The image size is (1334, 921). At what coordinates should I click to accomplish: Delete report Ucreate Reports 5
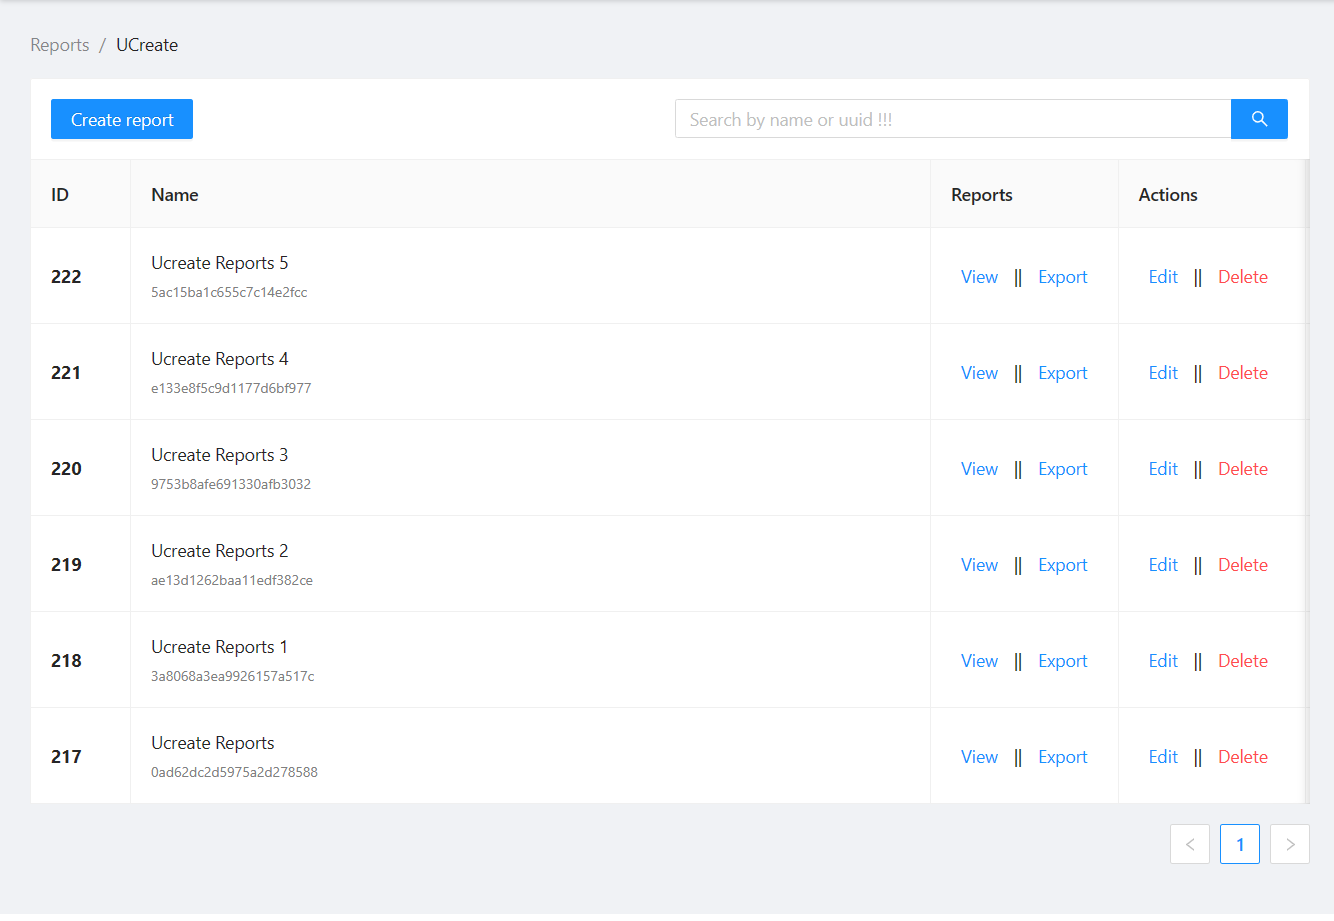1243,277
